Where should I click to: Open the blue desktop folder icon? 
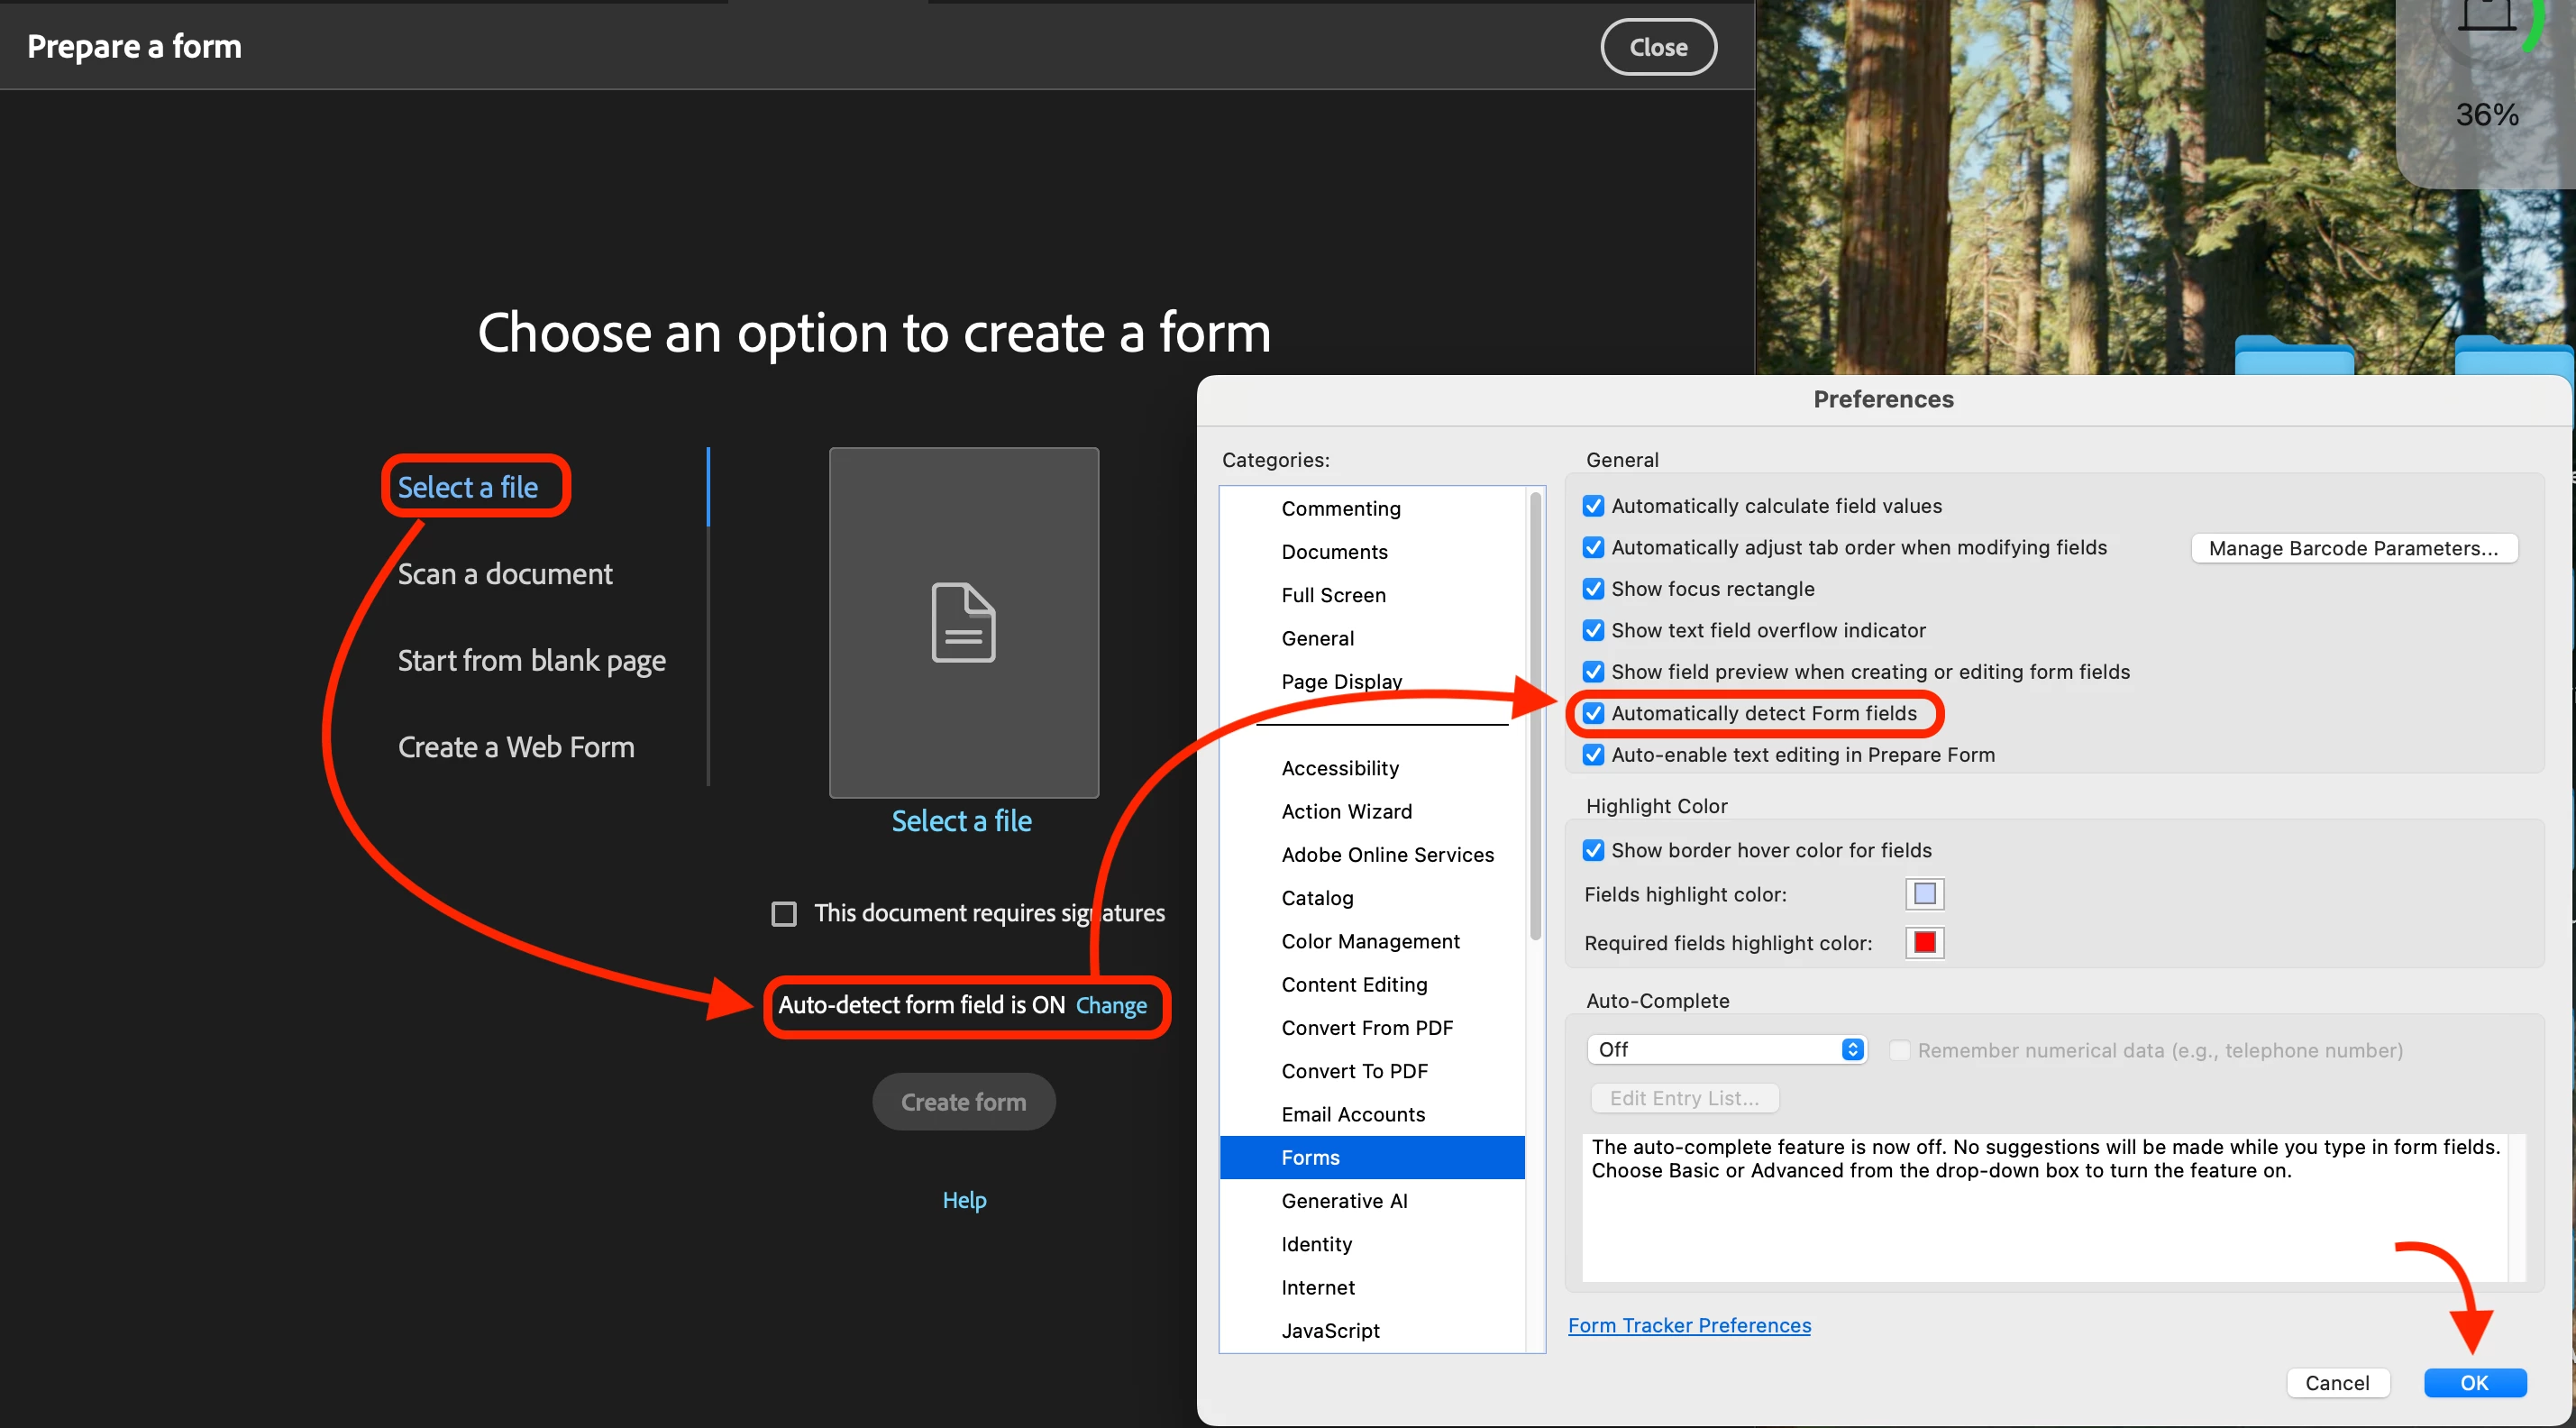(2293, 358)
